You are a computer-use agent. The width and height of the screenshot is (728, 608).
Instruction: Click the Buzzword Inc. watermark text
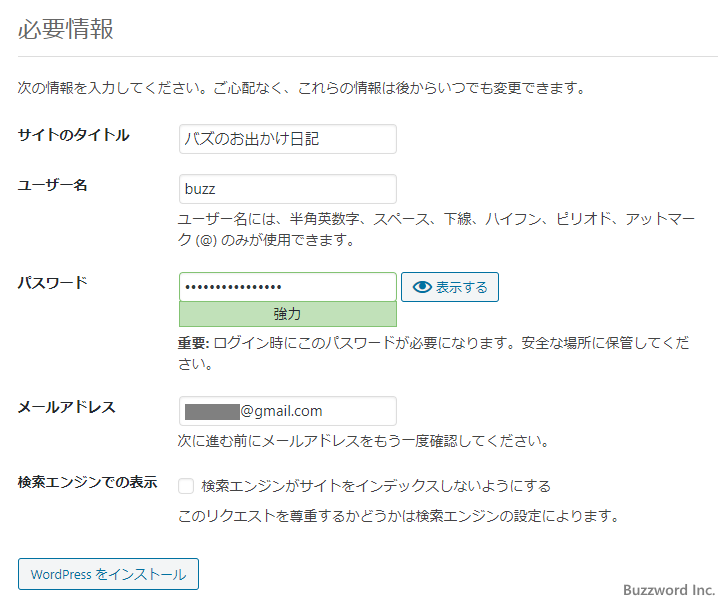click(668, 591)
